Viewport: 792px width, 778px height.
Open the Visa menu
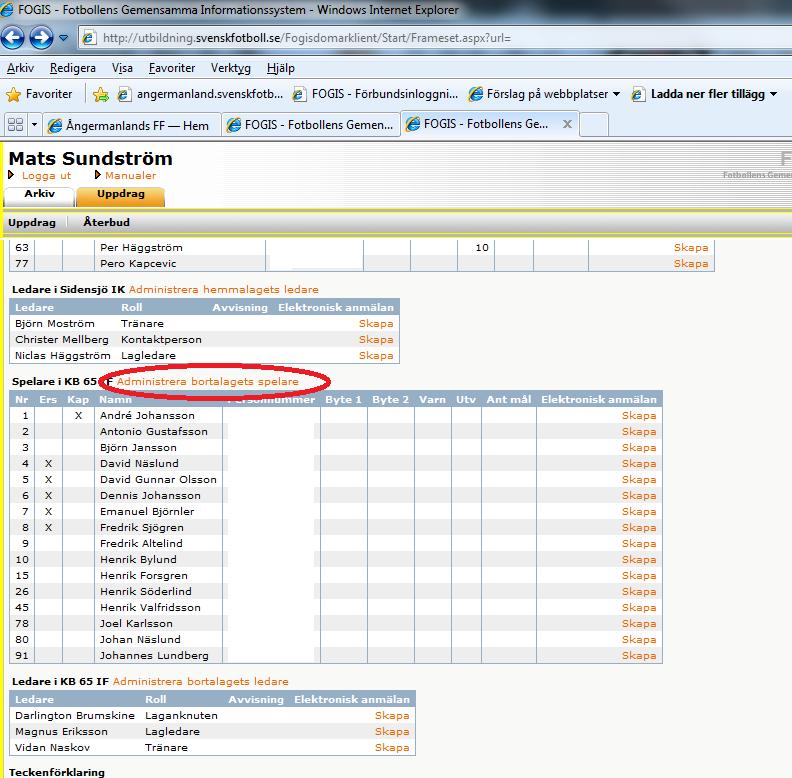tap(122, 68)
